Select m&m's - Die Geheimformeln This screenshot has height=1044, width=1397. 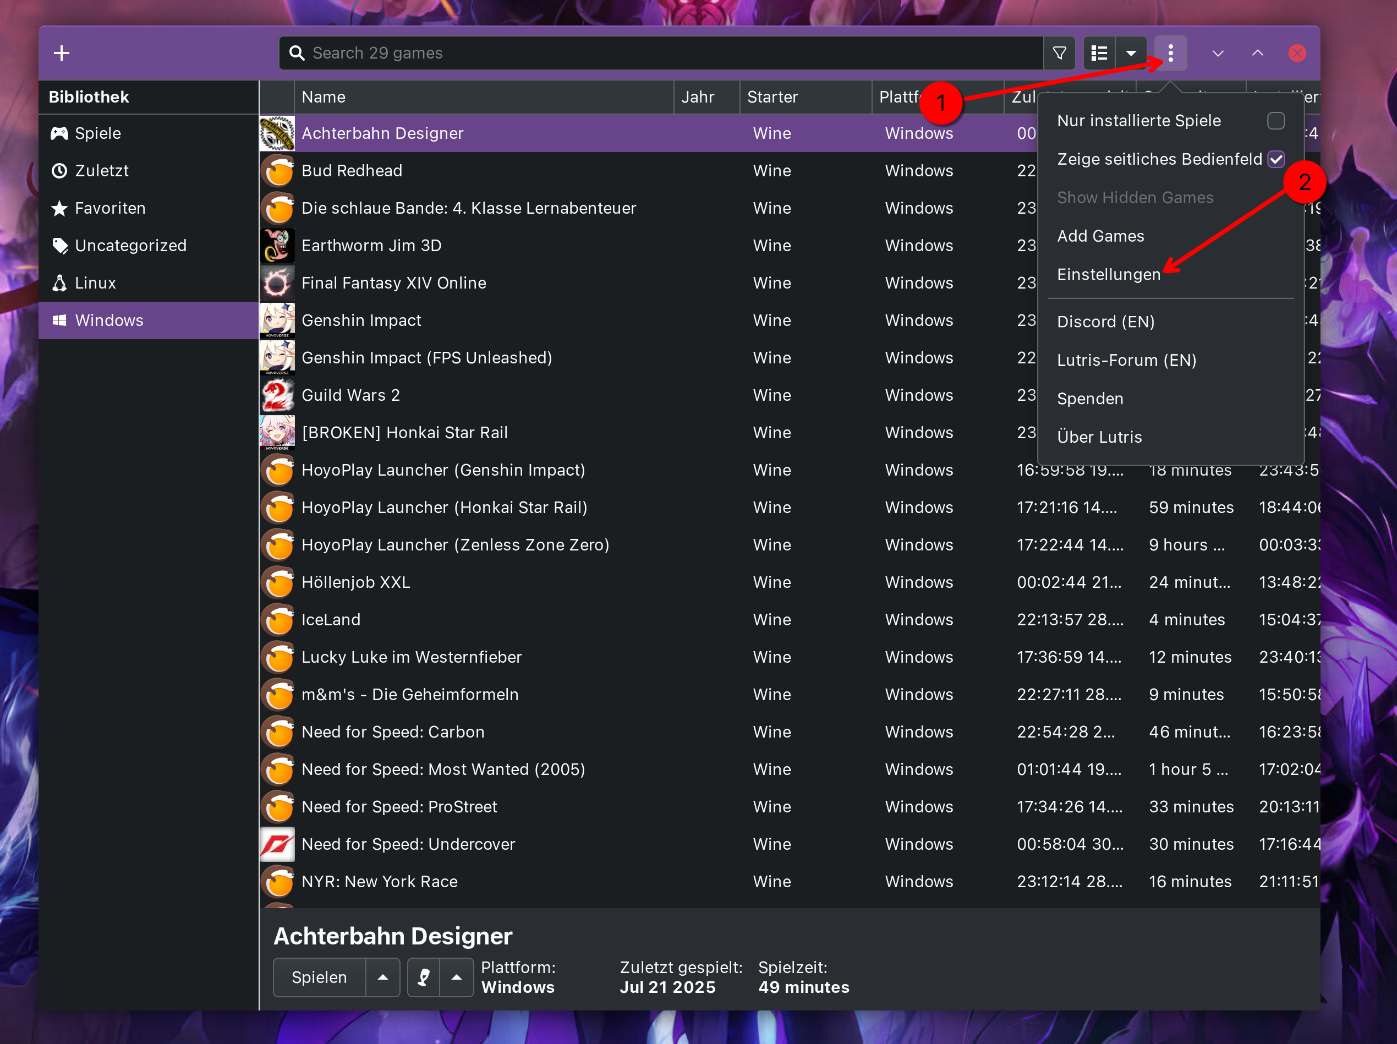410,694
